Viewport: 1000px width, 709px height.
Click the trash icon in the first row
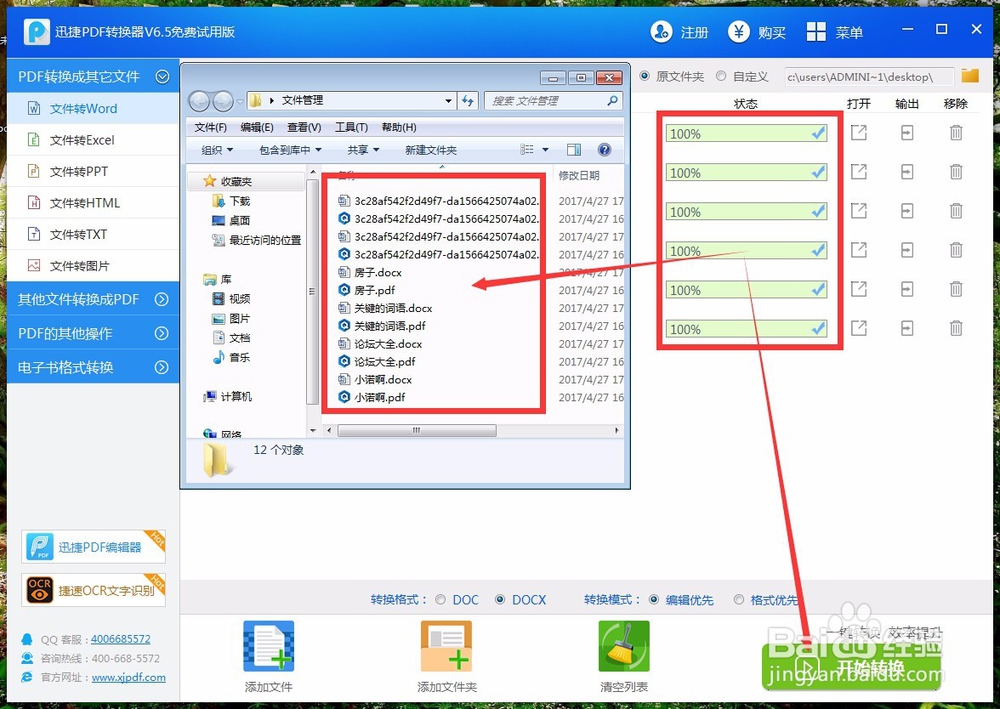pyautogui.click(x=956, y=133)
